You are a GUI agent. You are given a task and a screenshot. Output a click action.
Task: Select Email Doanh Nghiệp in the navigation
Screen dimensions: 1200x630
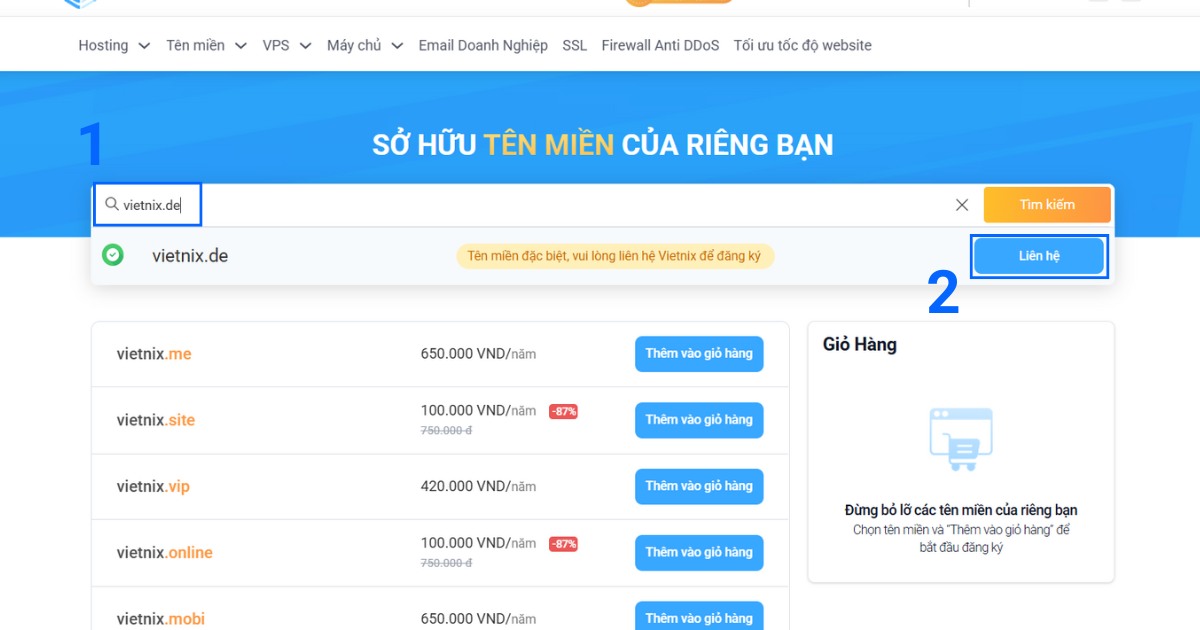pyautogui.click(x=483, y=45)
